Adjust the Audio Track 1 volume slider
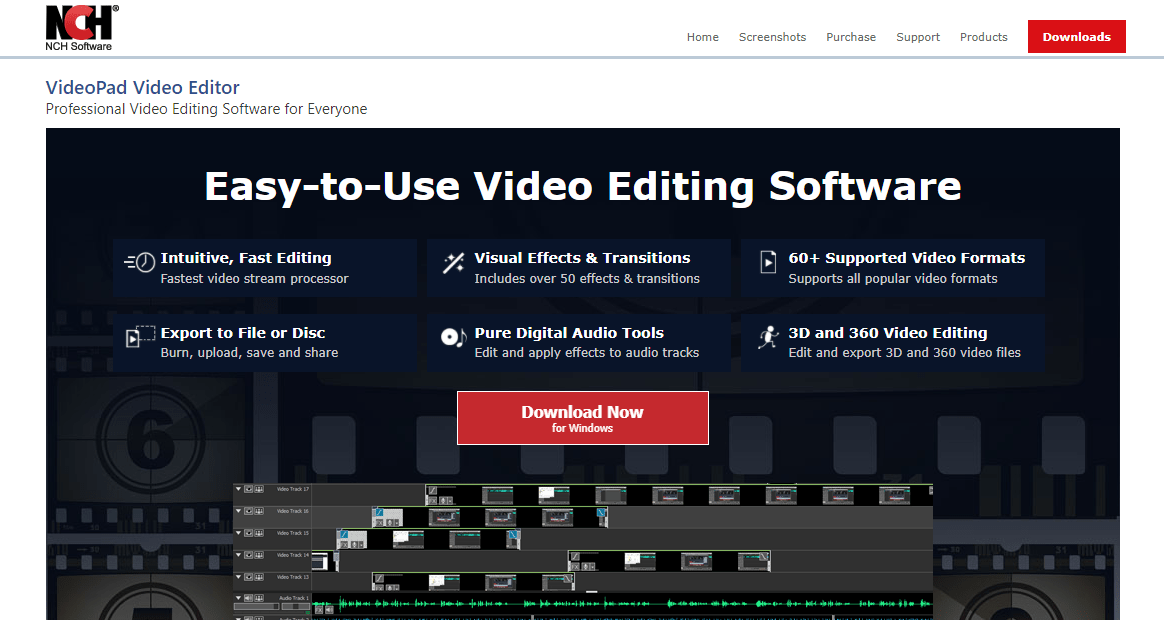Image resolution: width=1164 pixels, height=620 pixels. (x=256, y=606)
